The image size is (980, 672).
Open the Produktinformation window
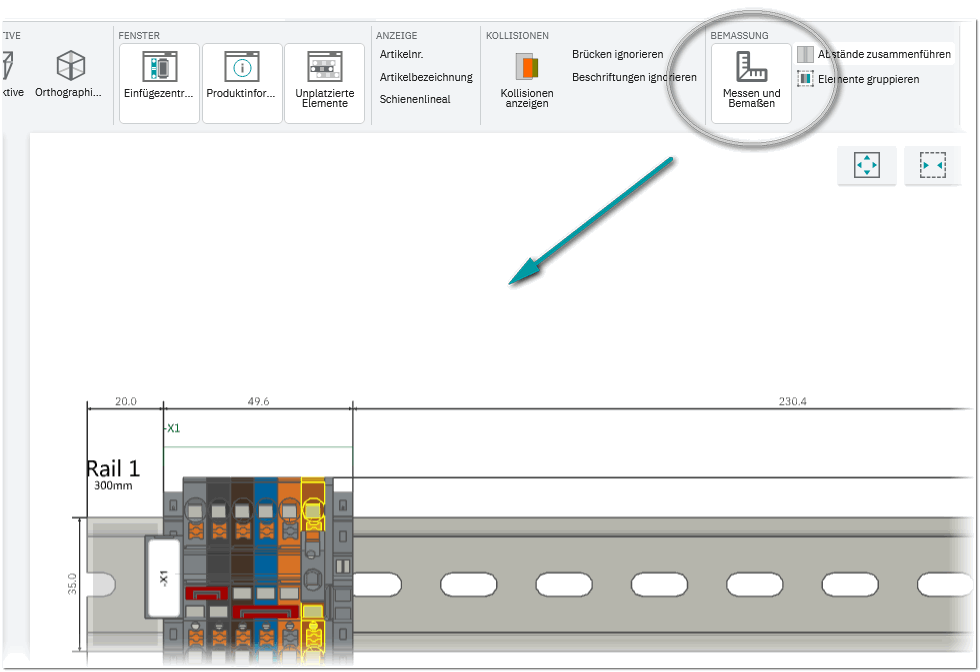pos(242,83)
